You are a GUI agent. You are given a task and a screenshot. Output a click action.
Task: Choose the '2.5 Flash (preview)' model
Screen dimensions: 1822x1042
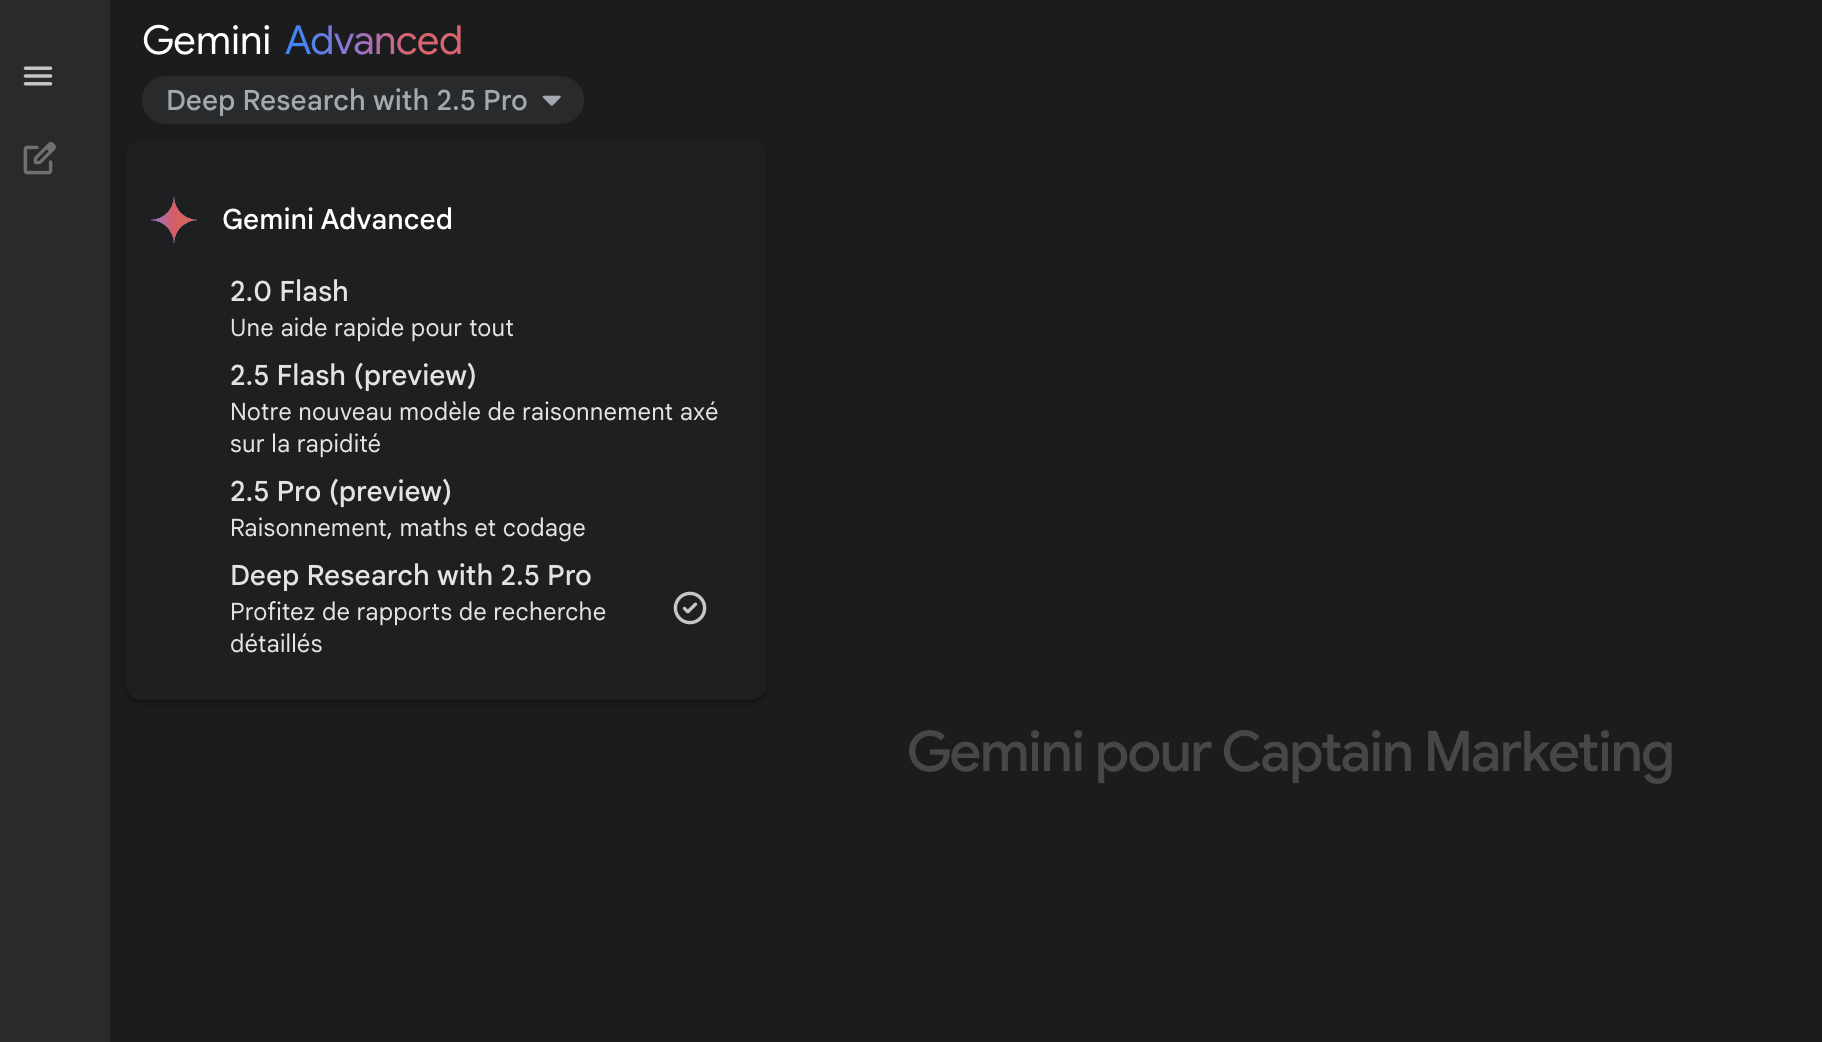pyautogui.click(x=353, y=375)
